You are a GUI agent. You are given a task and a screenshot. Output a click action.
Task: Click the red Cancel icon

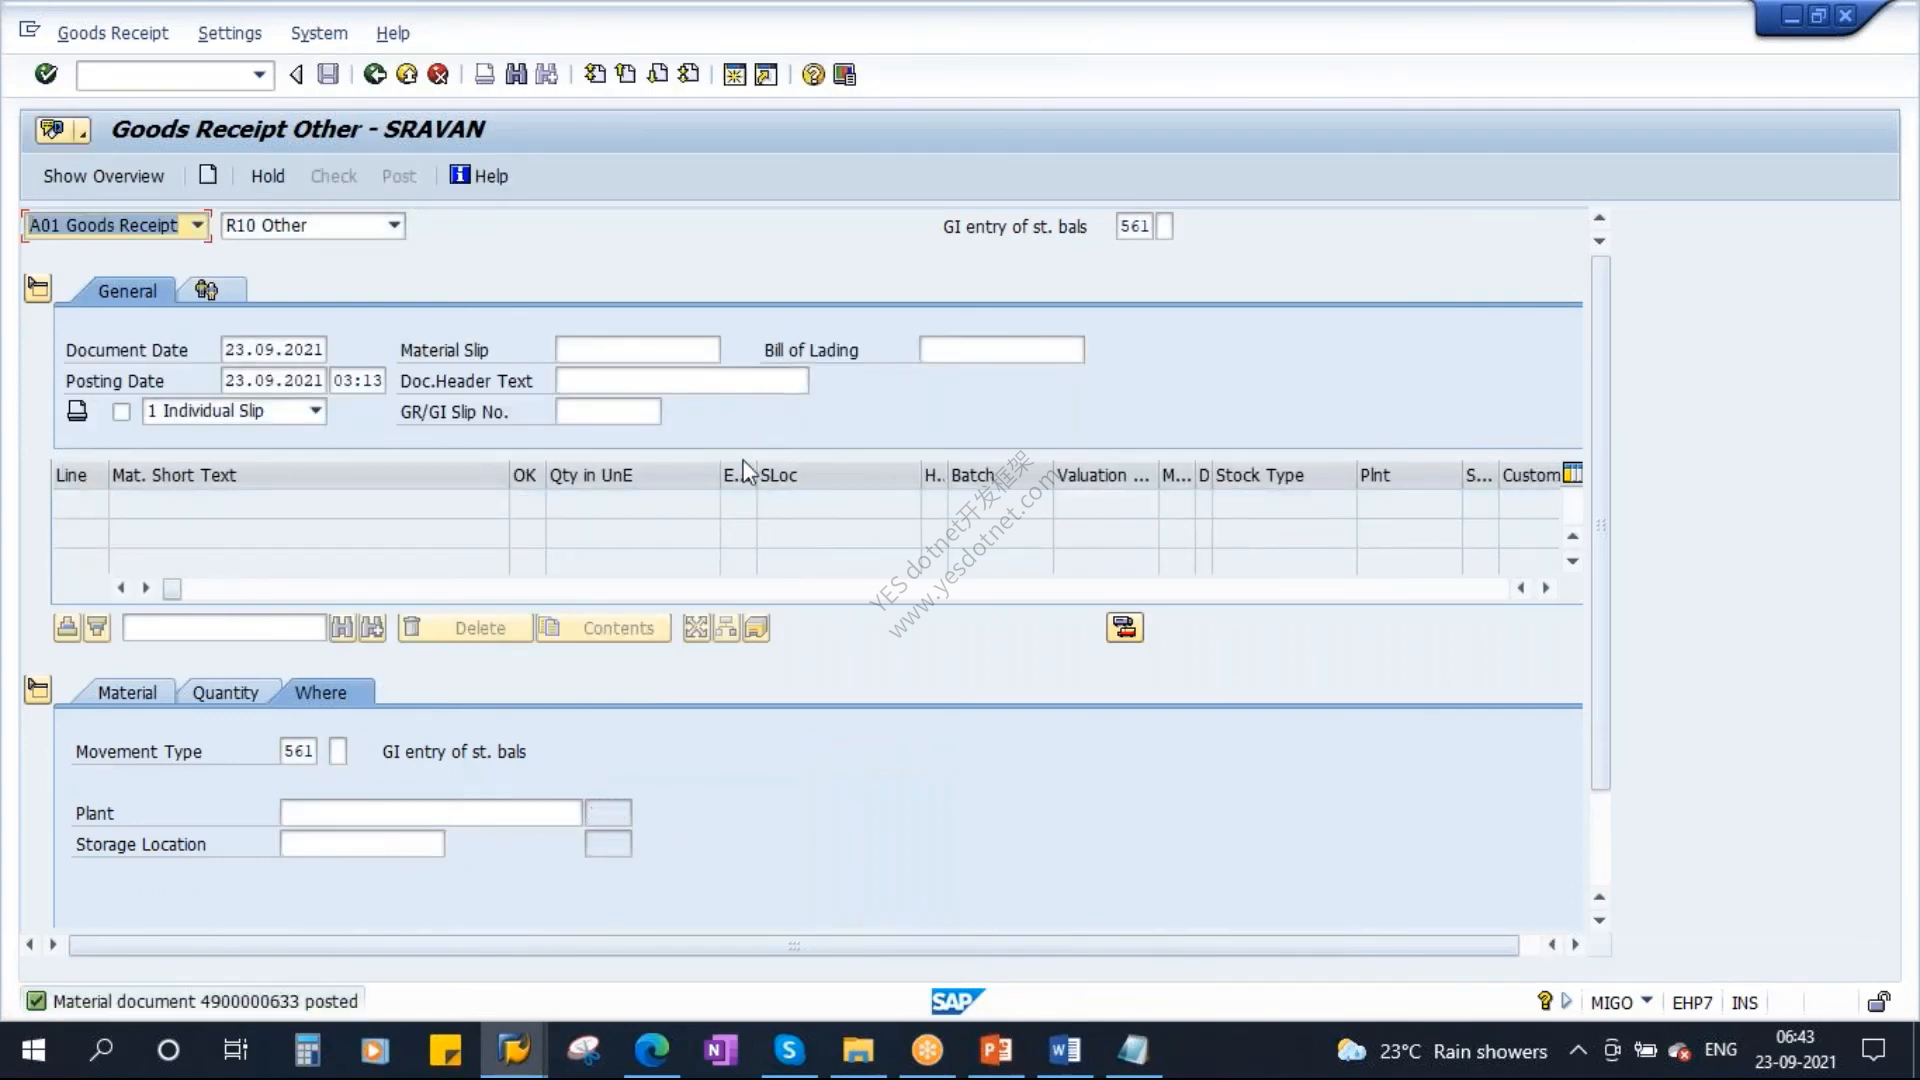point(438,74)
